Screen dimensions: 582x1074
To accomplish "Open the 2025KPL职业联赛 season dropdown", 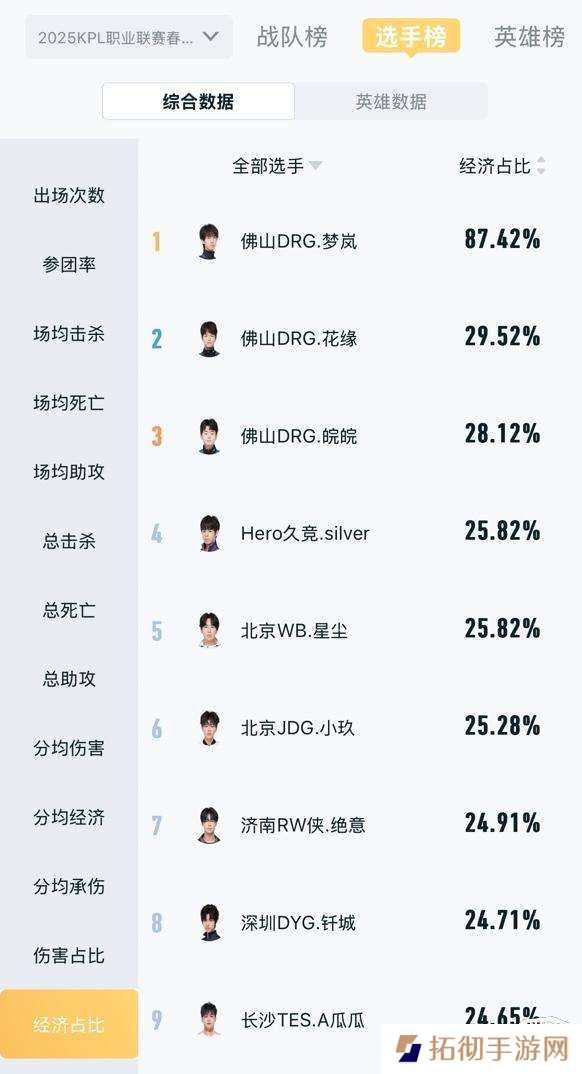I will pos(129,37).
